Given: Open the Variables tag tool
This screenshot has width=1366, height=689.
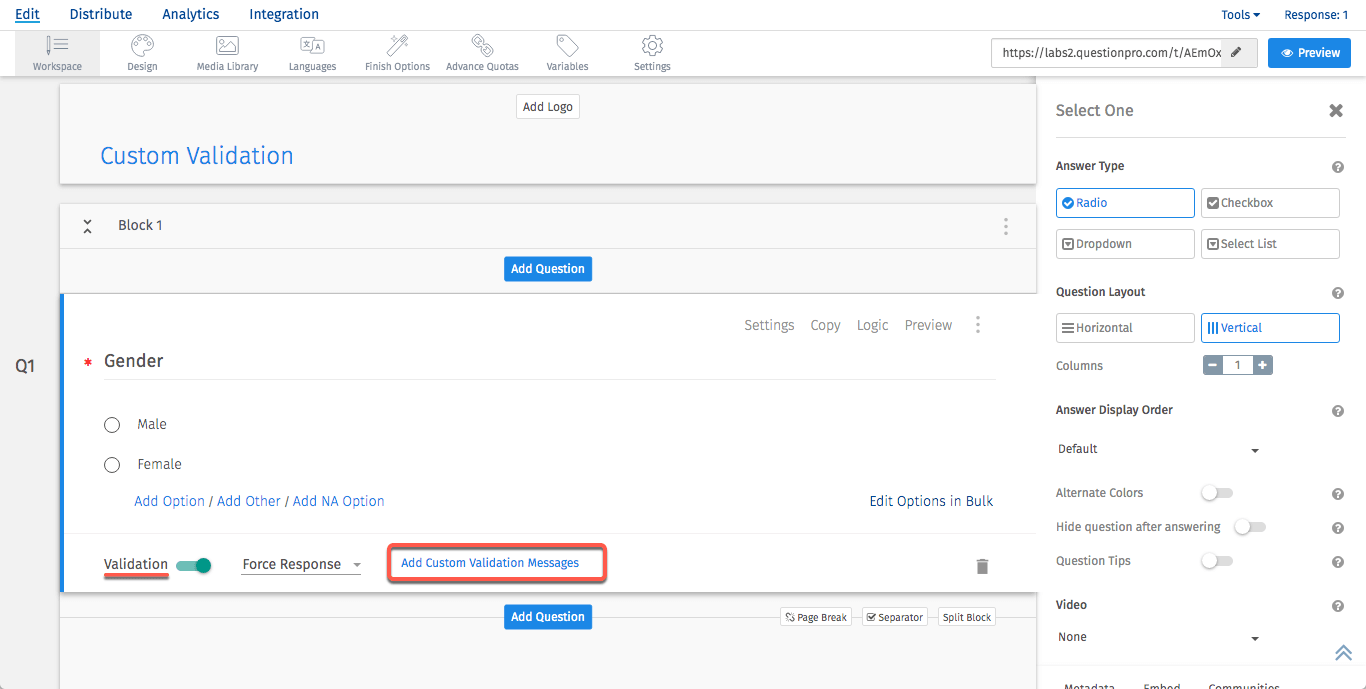Looking at the screenshot, I should click(x=567, y=53).
